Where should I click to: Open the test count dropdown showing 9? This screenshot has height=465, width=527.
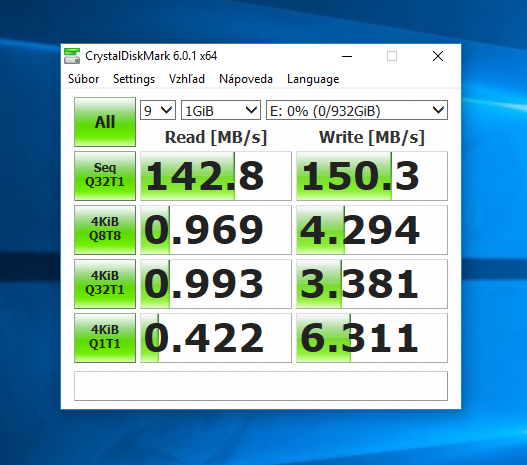(158, 110)
